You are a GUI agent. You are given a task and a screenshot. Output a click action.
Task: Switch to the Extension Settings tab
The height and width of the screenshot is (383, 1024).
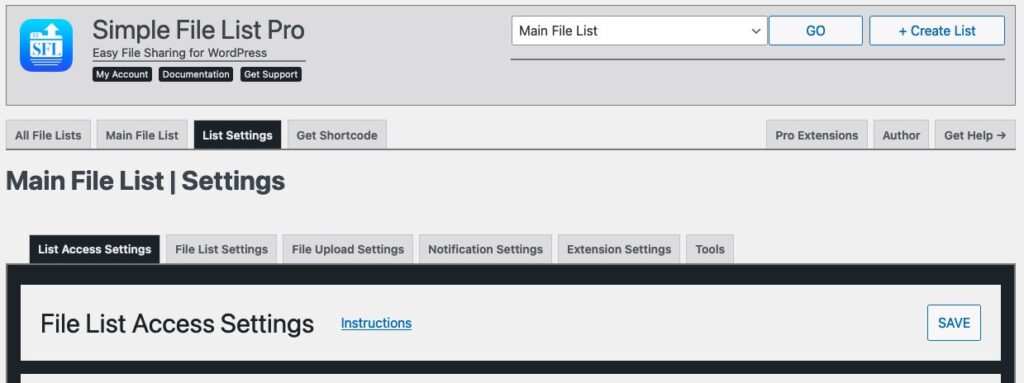(x=619, y=249)
